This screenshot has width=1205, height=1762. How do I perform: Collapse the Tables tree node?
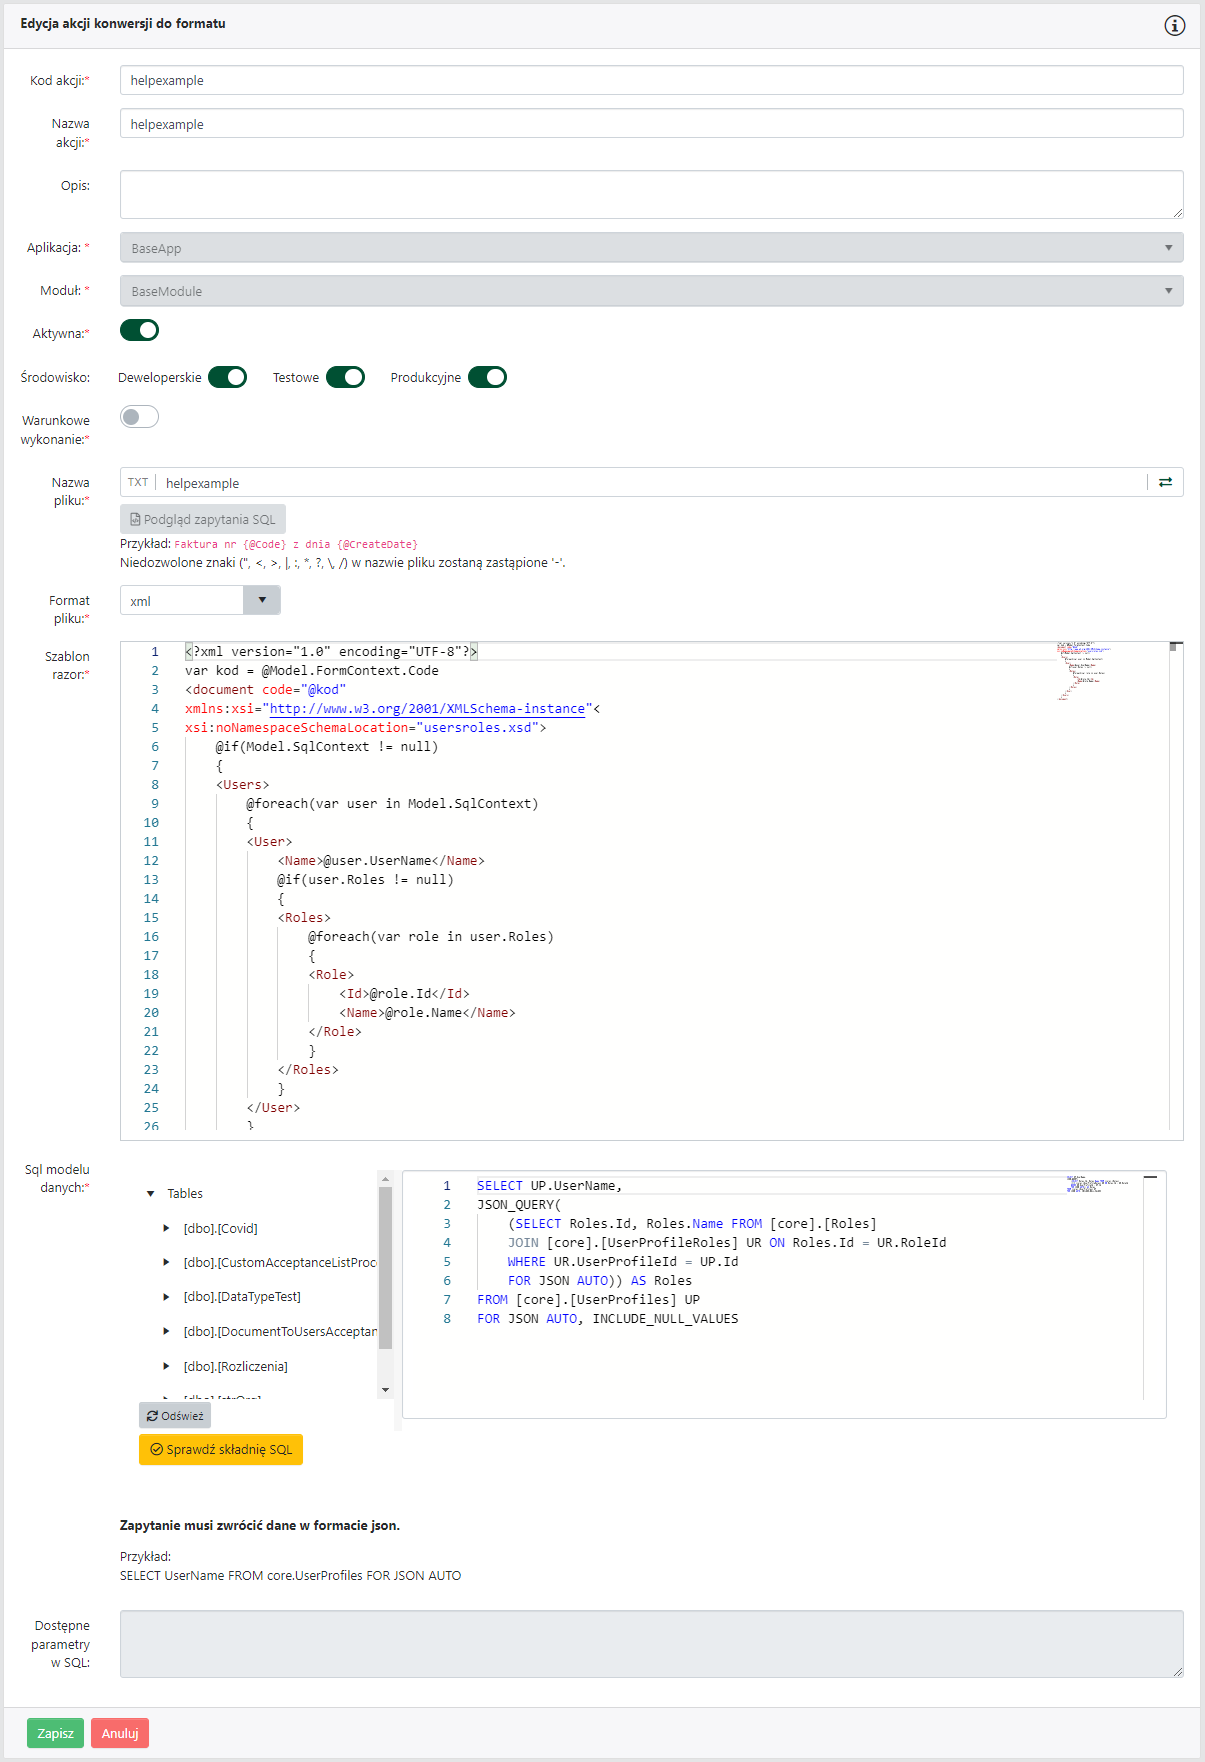click(150, 1194)
